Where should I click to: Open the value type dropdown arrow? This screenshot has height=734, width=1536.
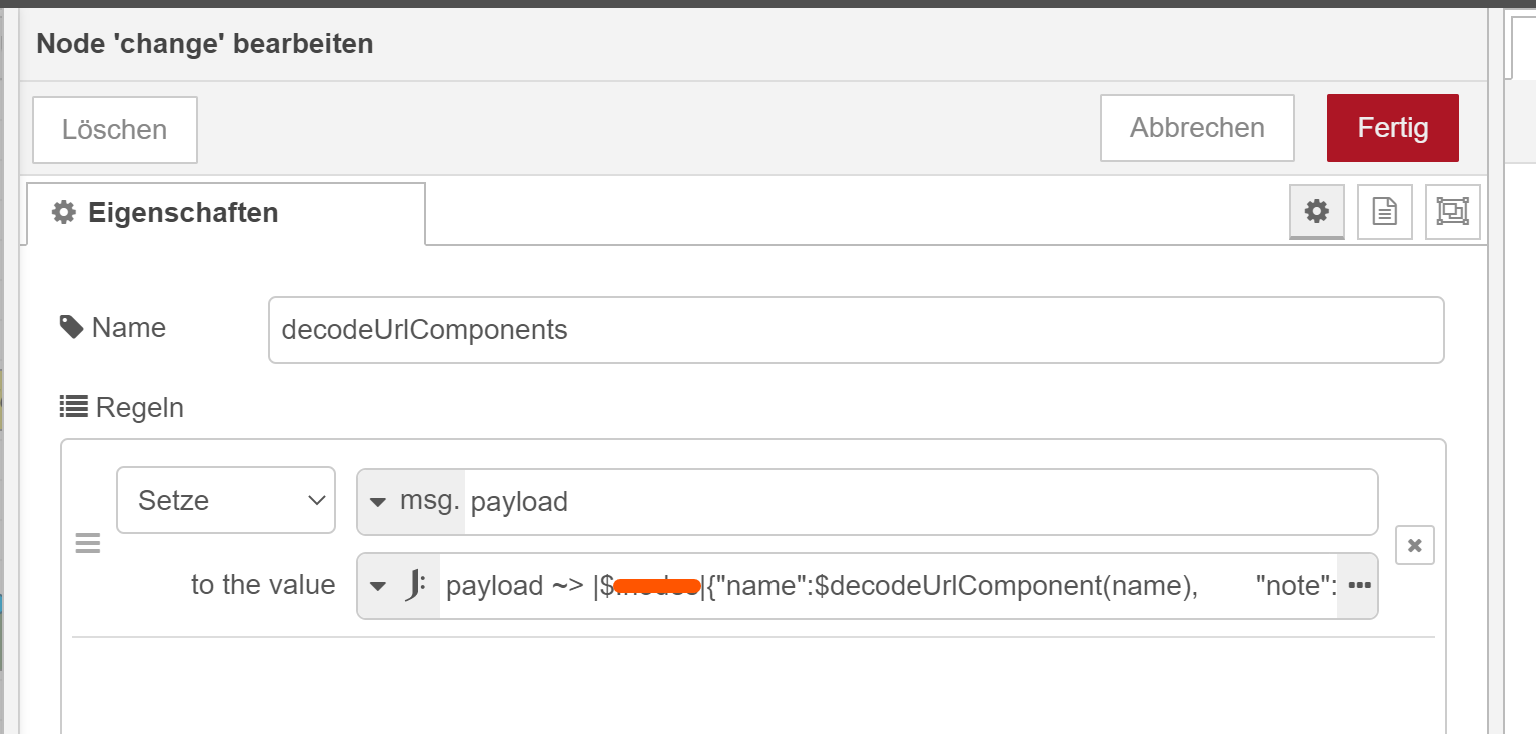pyautogui.click(x=378, y=586)
